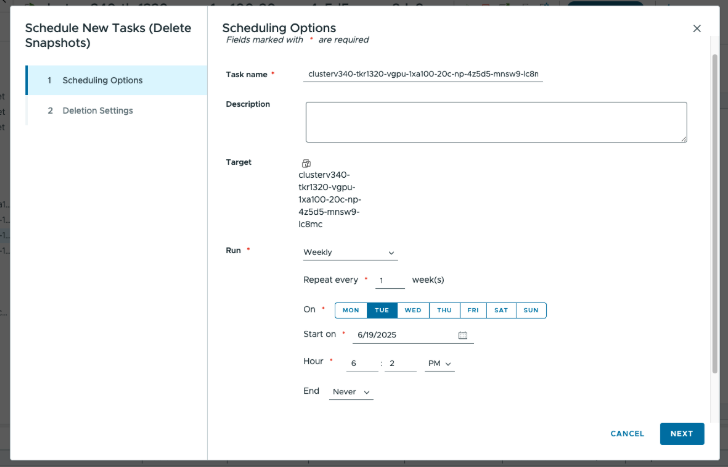Select SAT as run day
Screen dimensions: 728x467
(x=501, y=310)
